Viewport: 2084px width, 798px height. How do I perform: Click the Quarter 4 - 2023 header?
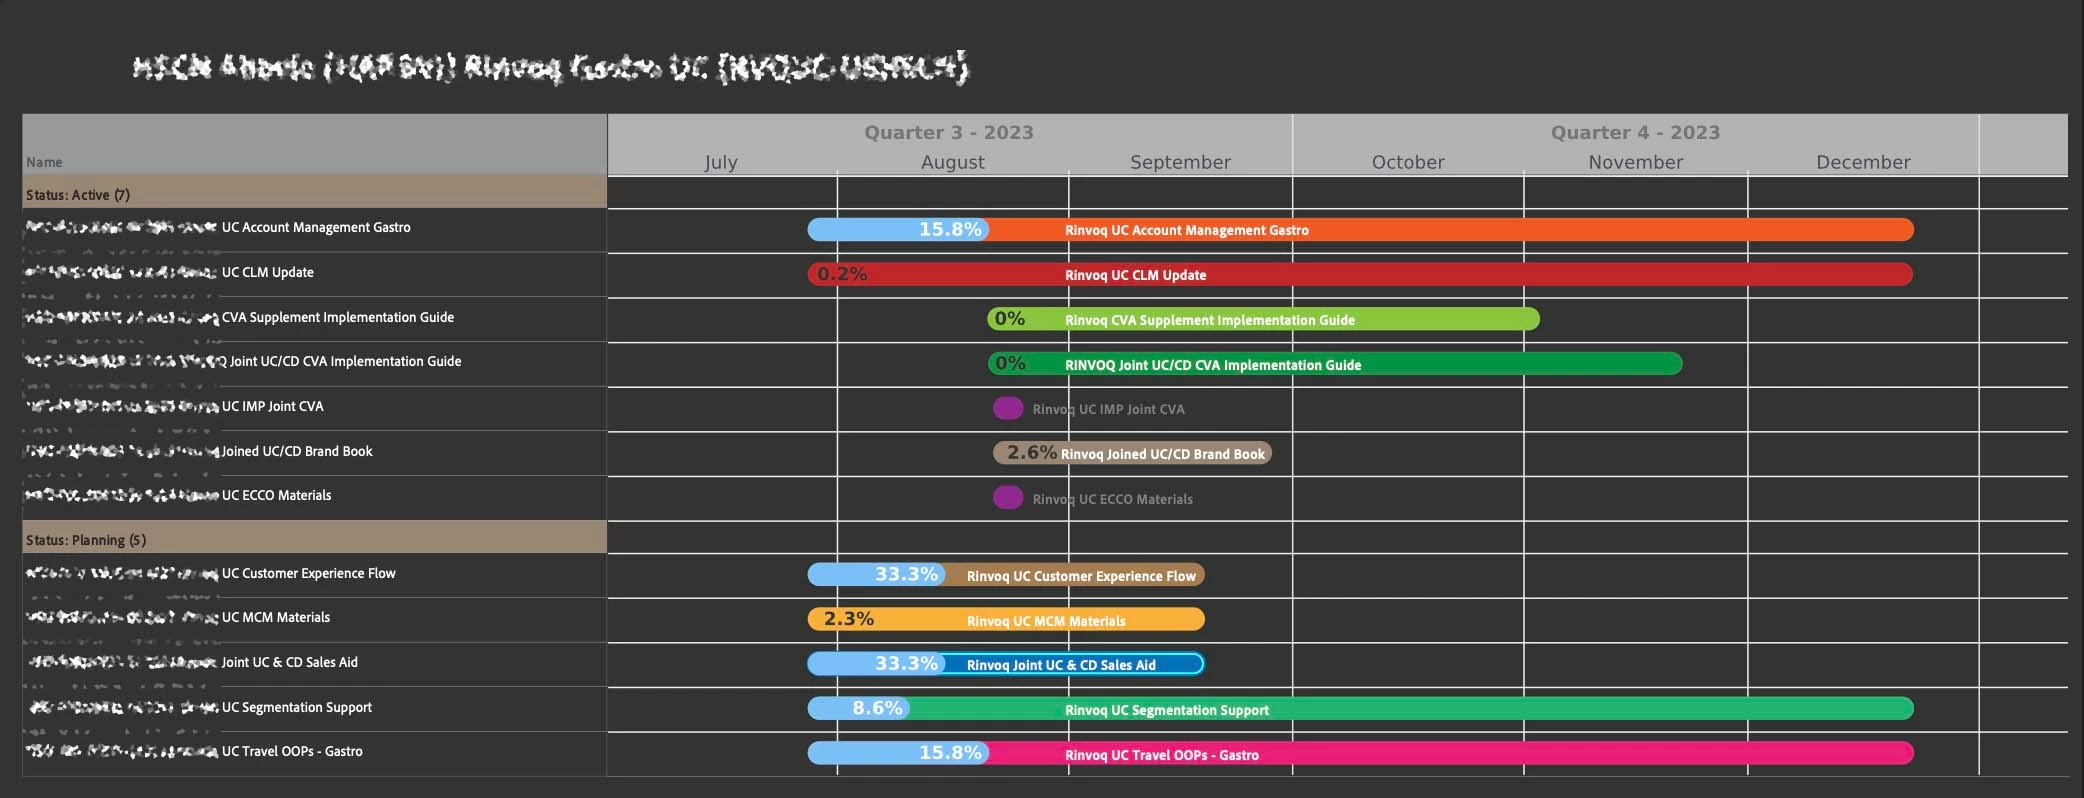click(x=1635, y=132)
